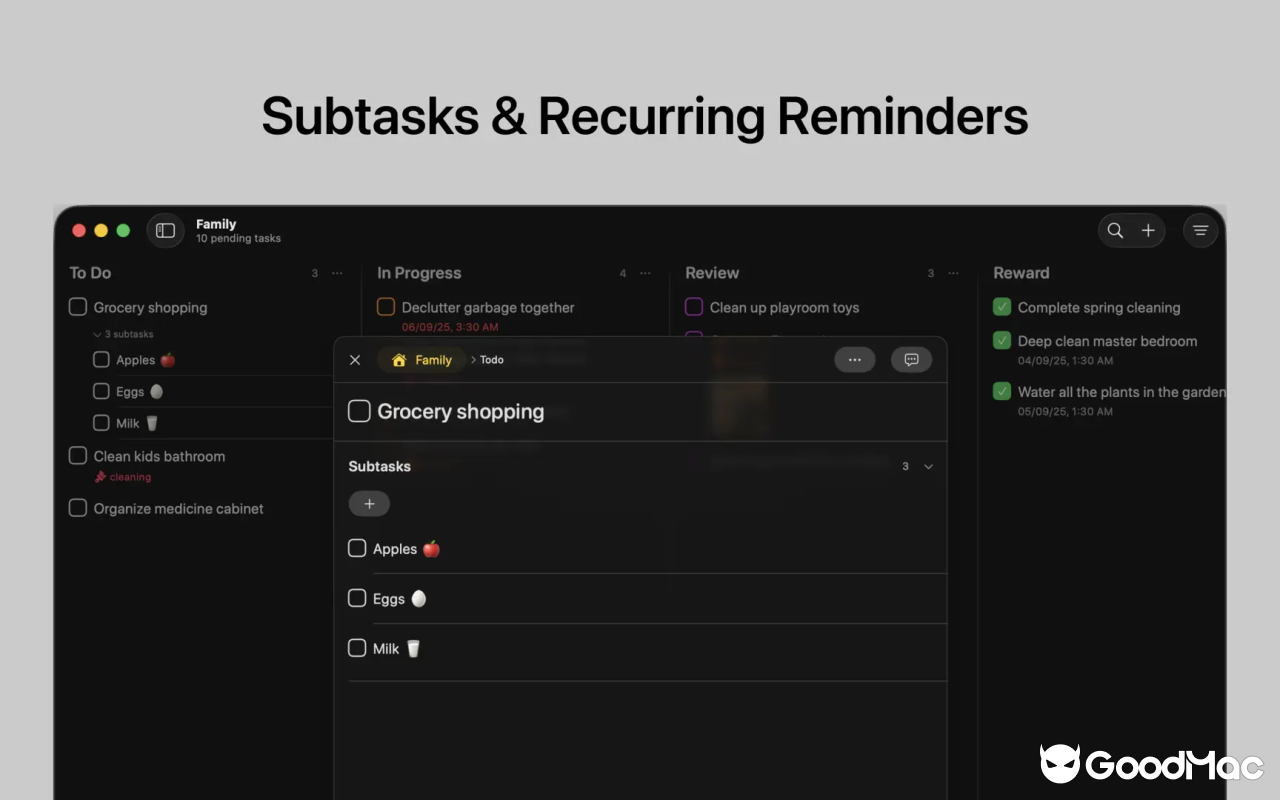Open task detail ellipsis menu
Screen dimensions: 1280x800
tap(855, 360)
